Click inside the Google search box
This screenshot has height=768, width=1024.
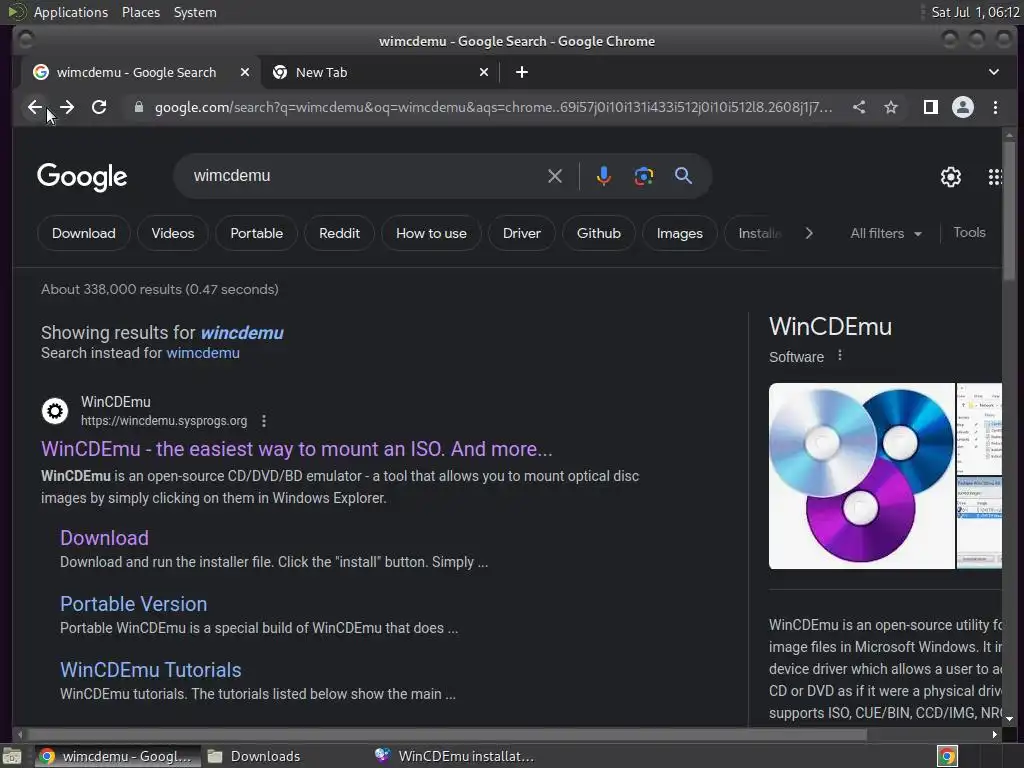(x=366, y=176)
